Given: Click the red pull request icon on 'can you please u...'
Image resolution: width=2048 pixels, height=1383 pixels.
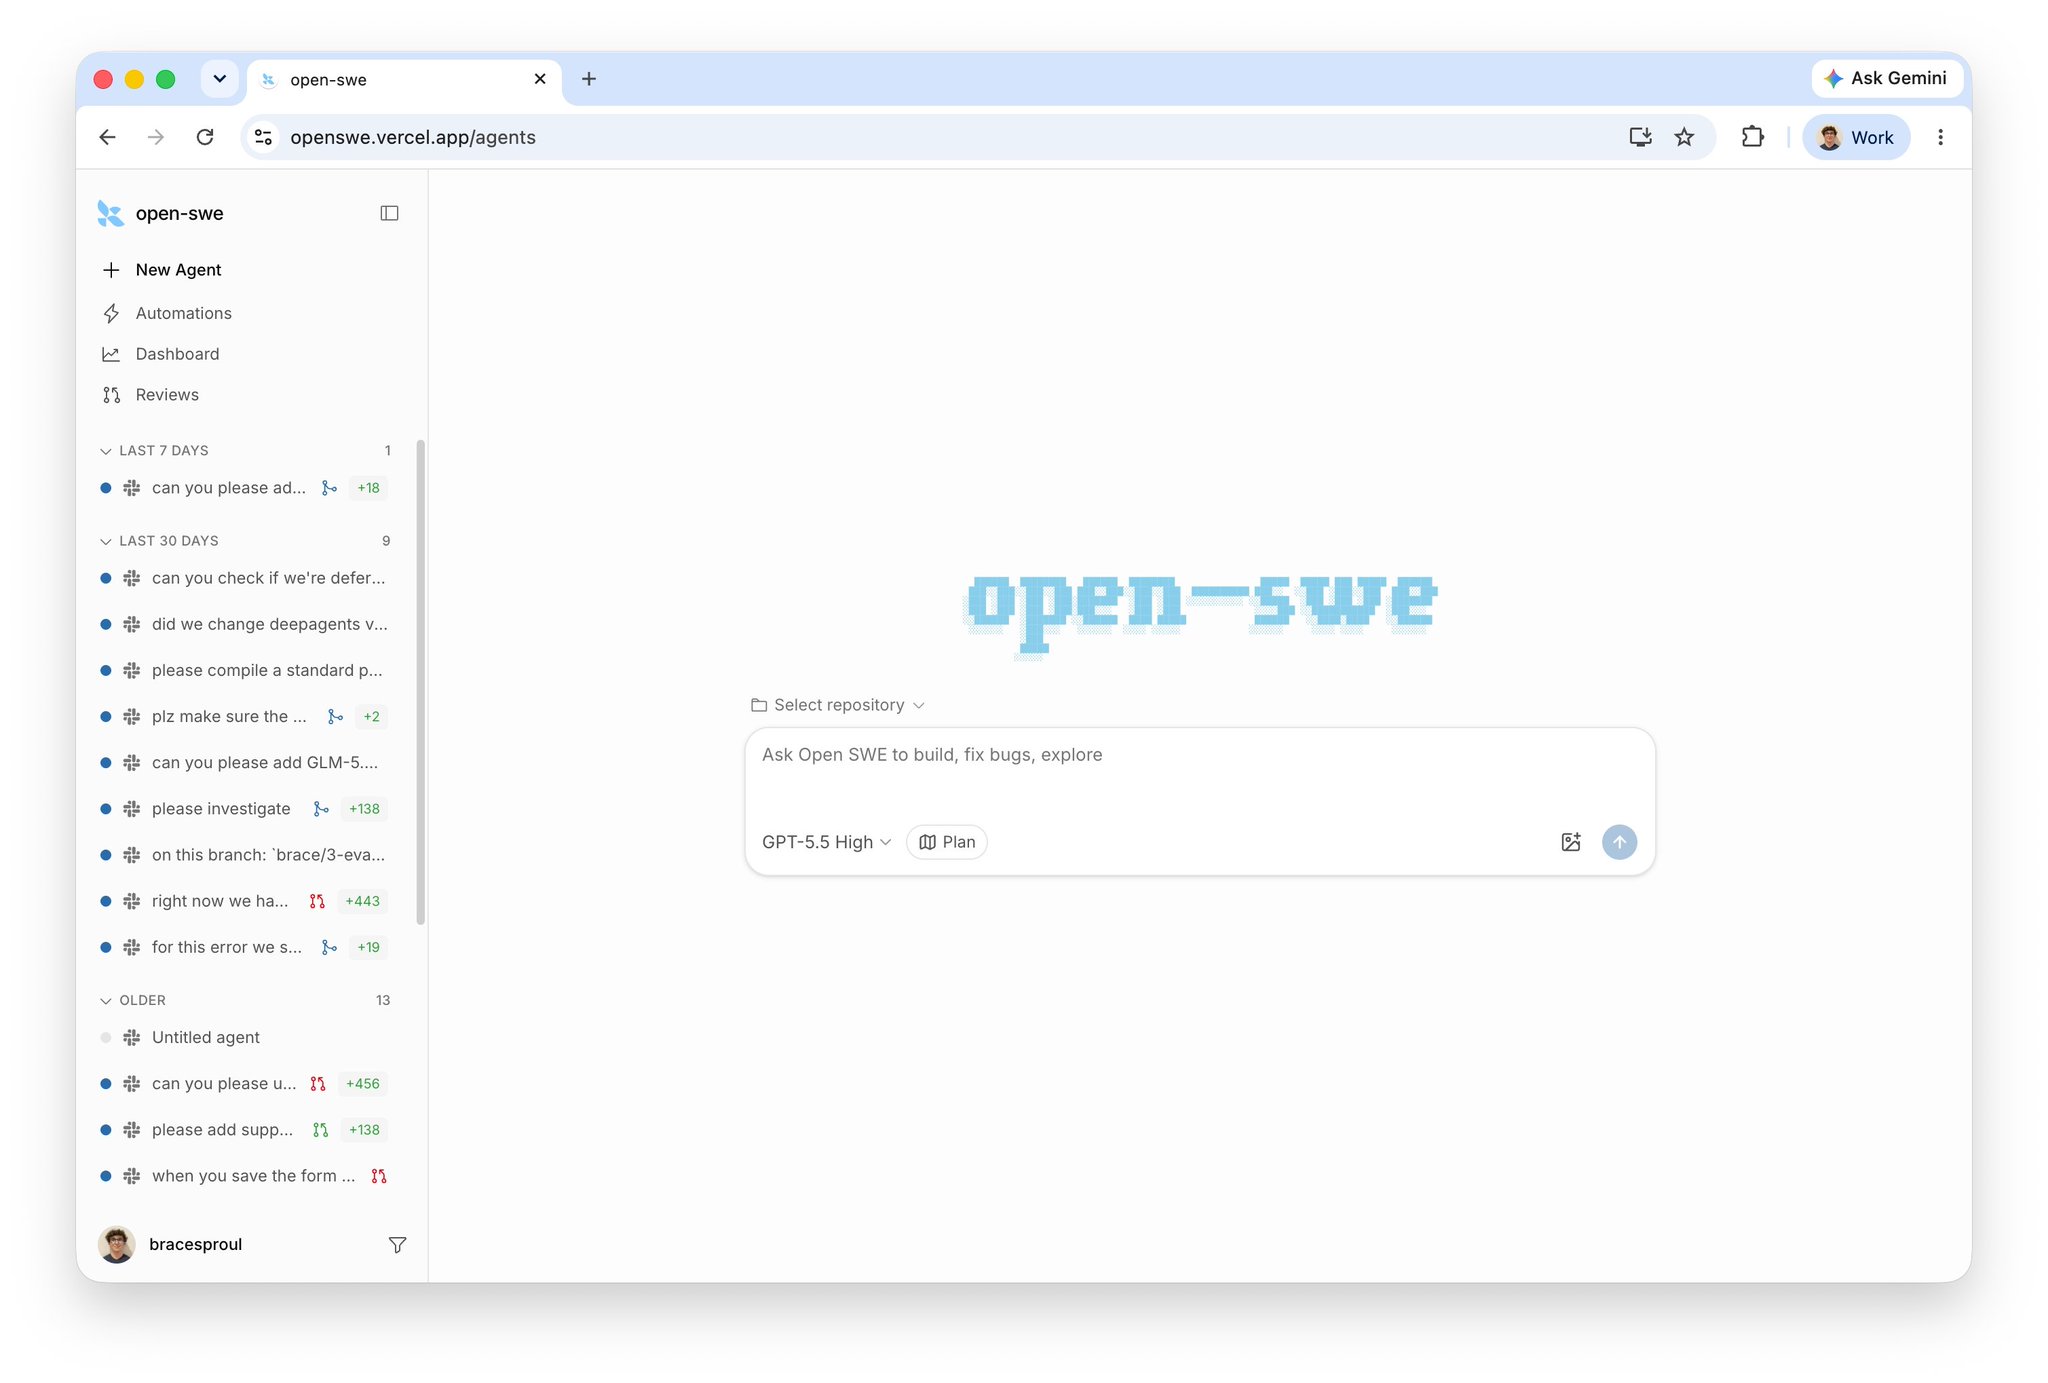Looking at the screenshot, I should click(x=318, y=1084).
